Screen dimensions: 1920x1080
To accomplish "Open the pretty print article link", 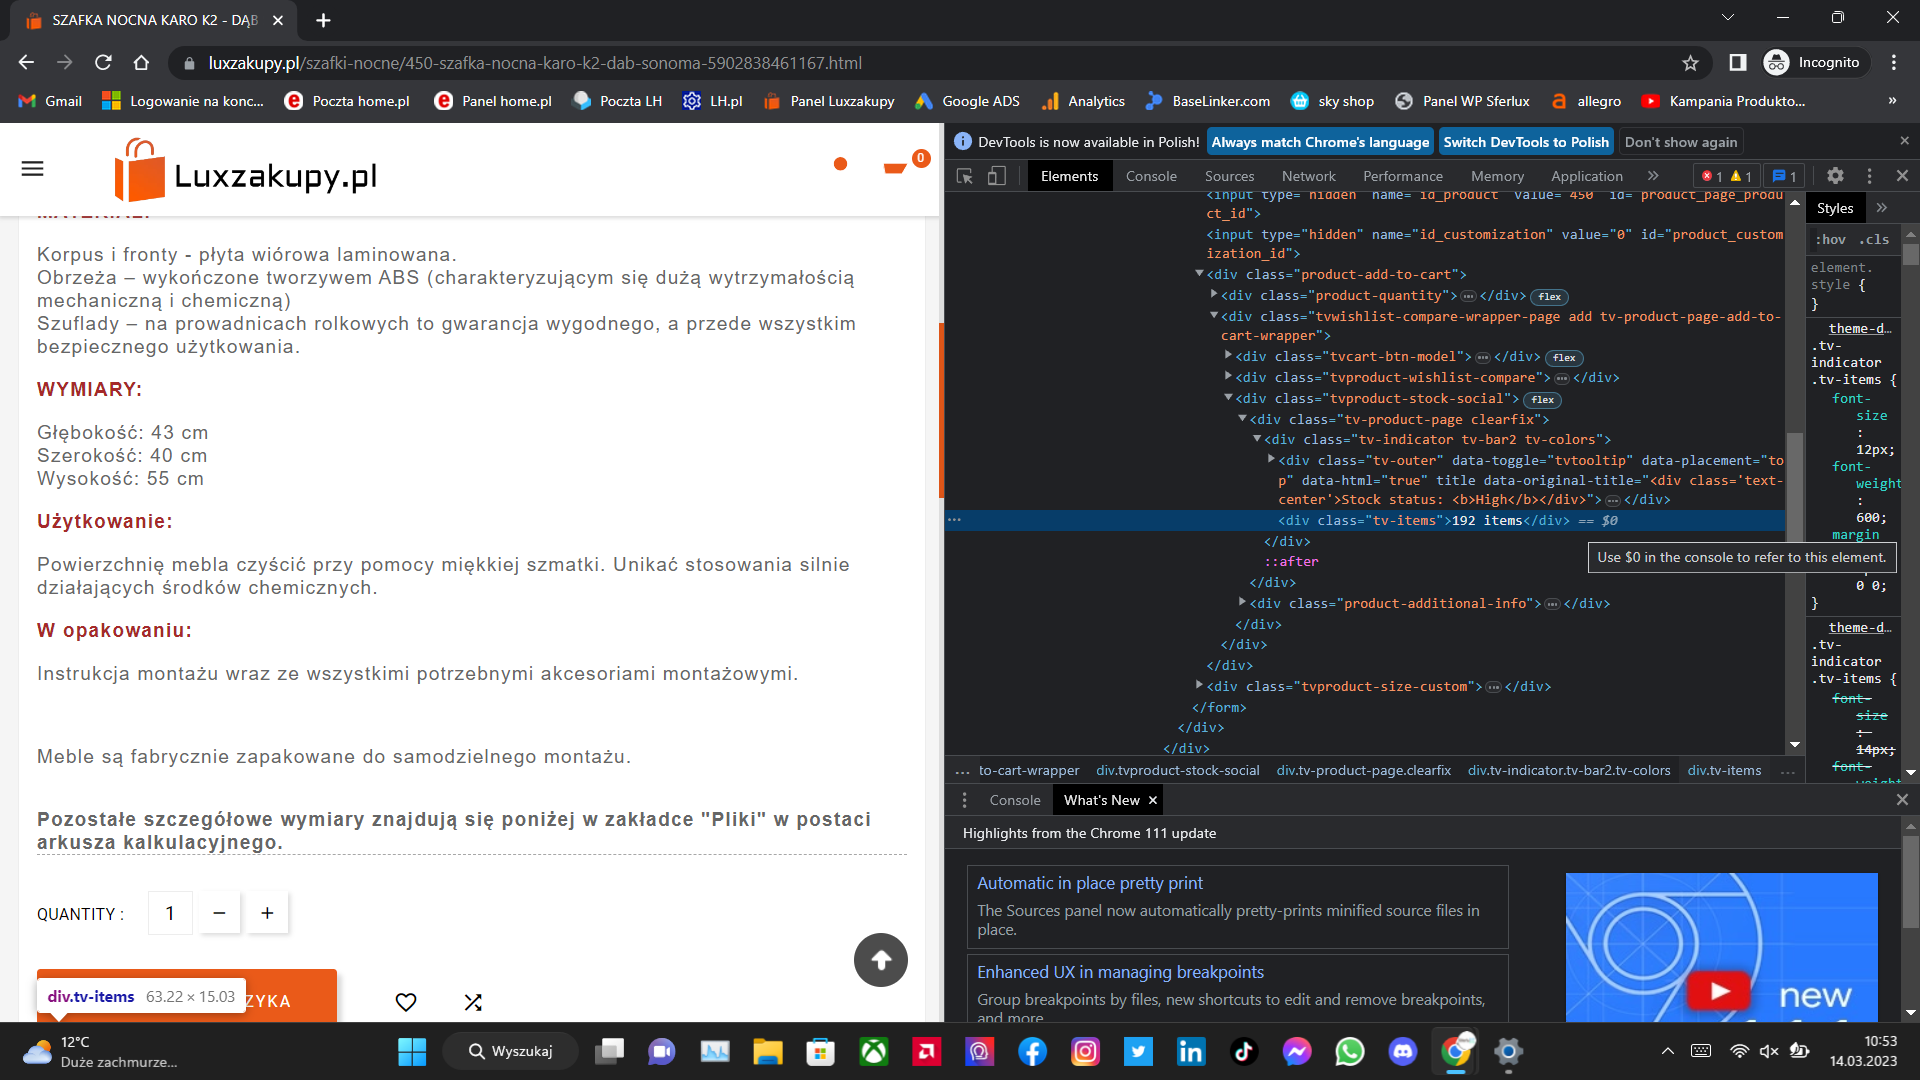I will [1089, 883].
